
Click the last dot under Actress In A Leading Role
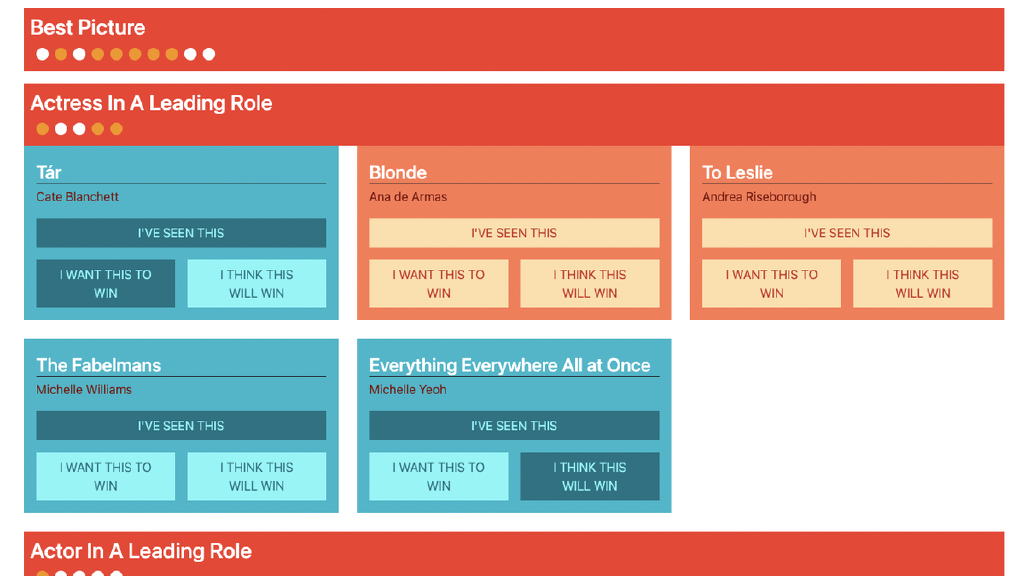point(116,129)
